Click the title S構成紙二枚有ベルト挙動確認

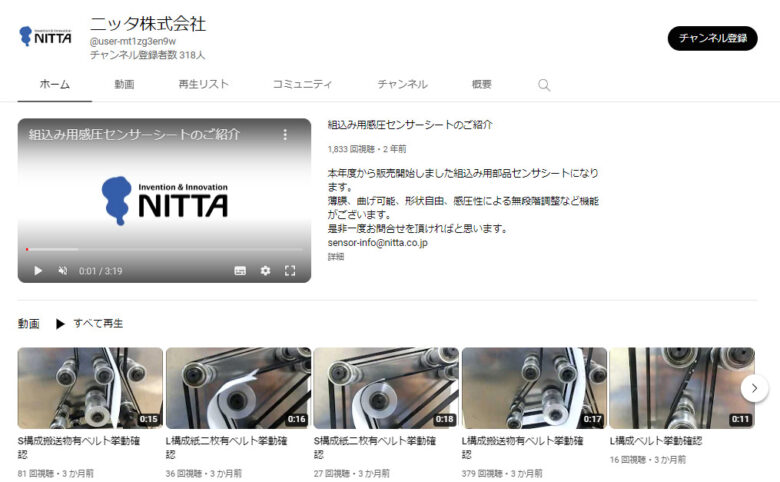click(x=375, y=447)
